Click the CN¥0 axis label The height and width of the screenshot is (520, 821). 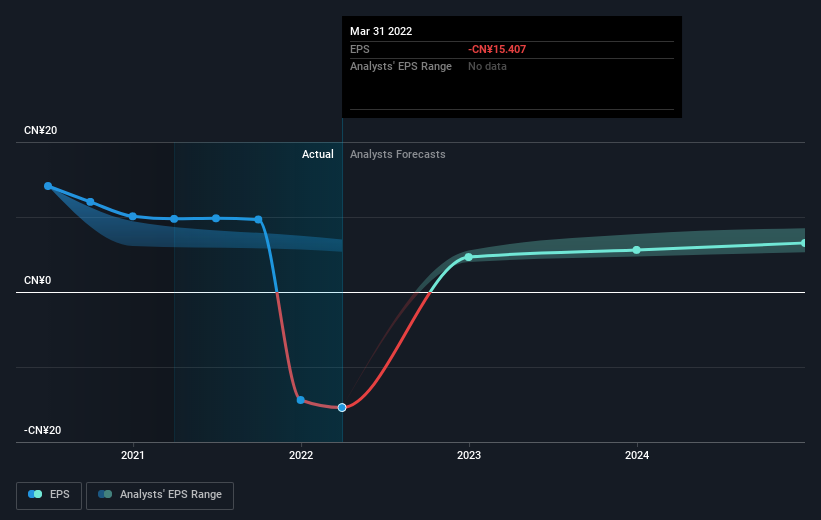coord(38,280)
